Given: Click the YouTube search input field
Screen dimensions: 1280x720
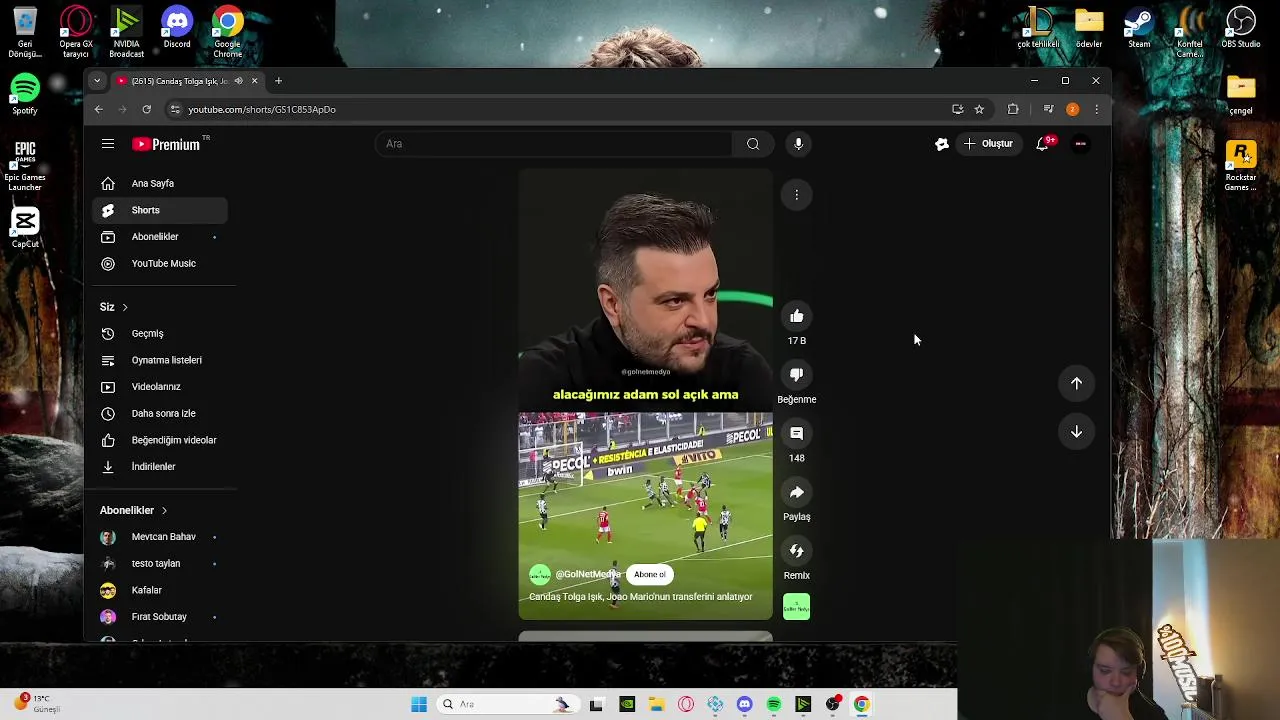Looking at the screenshot, I should pos(554,144).
